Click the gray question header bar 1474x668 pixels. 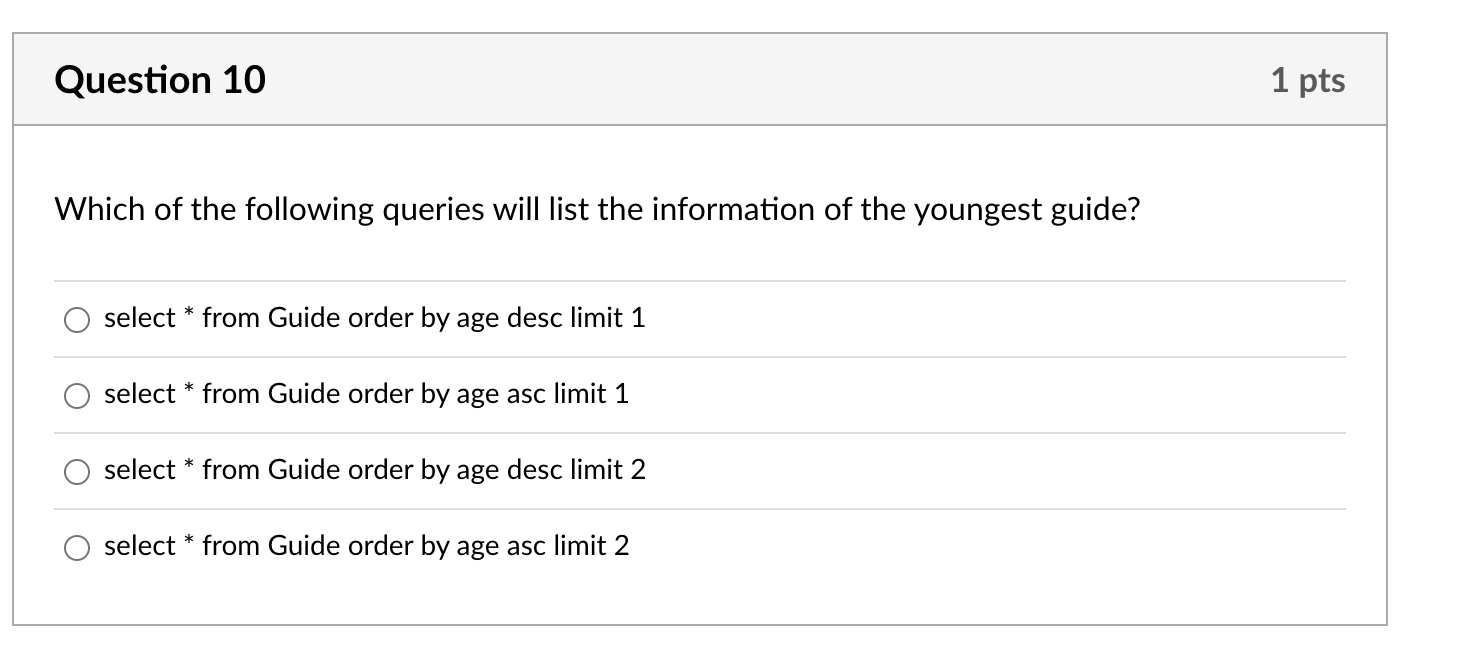[x=700, y=79]
